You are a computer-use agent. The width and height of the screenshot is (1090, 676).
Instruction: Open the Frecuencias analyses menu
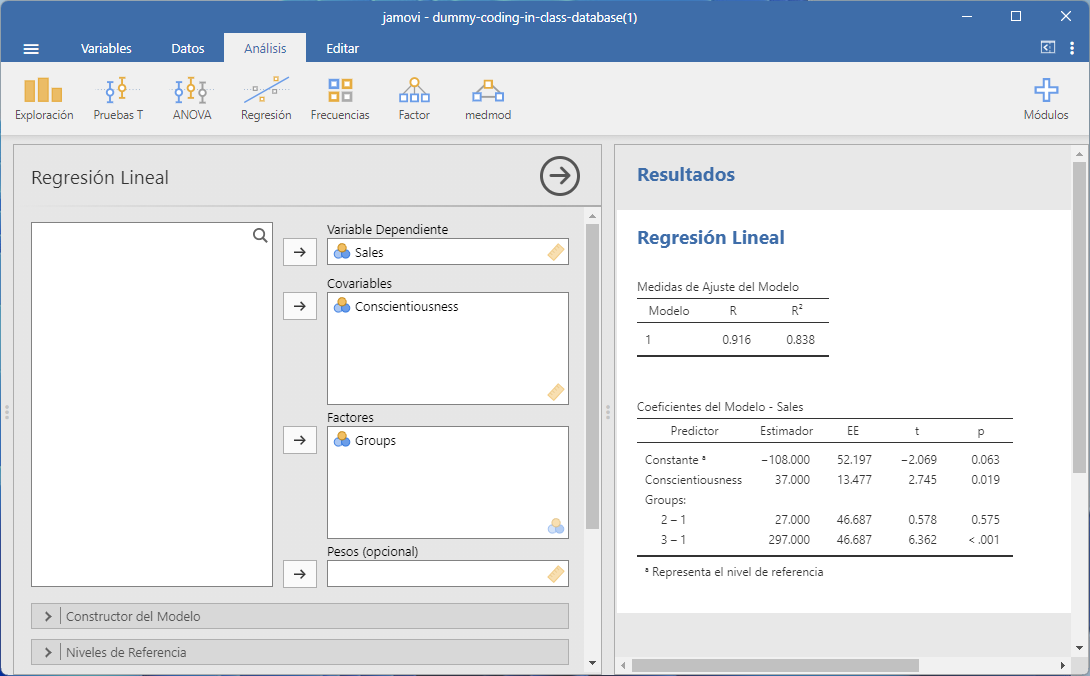[340, 99]
